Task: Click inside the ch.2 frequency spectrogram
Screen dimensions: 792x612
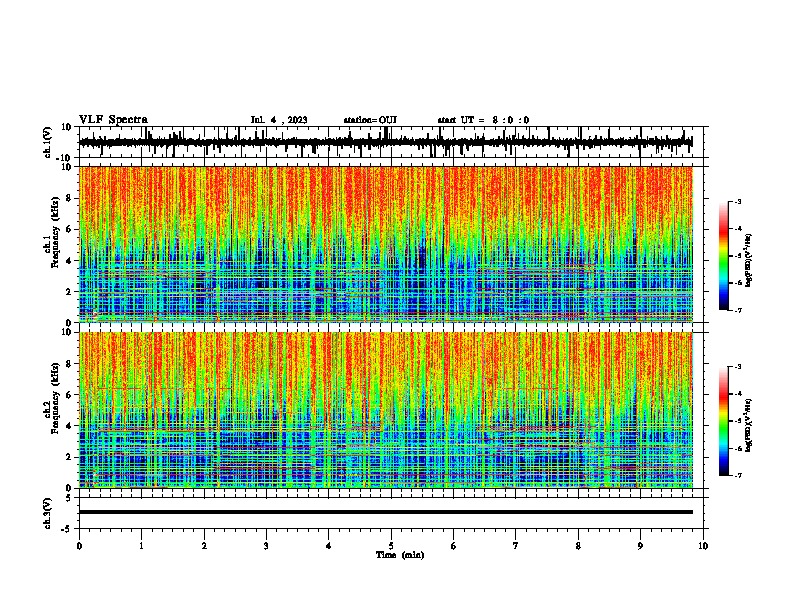Action: coord(385,410)
